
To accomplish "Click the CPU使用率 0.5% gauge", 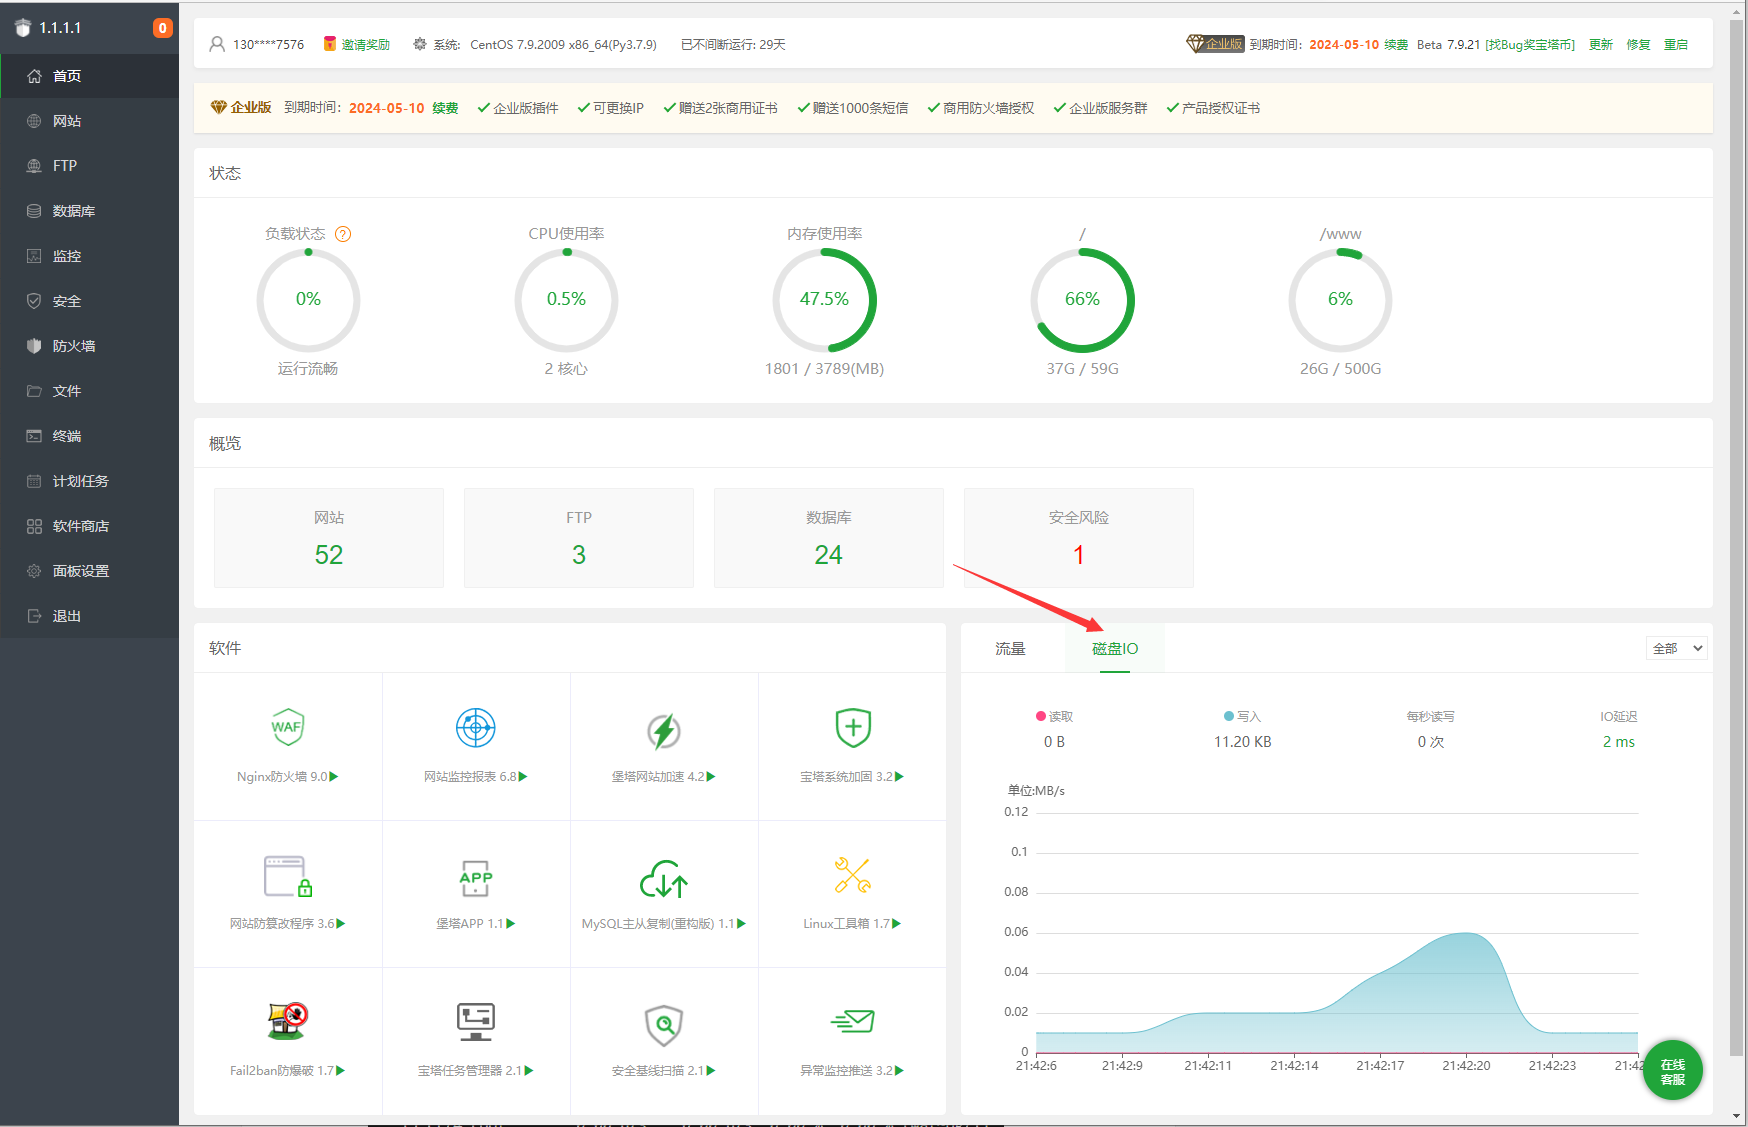I will [566, 300].
